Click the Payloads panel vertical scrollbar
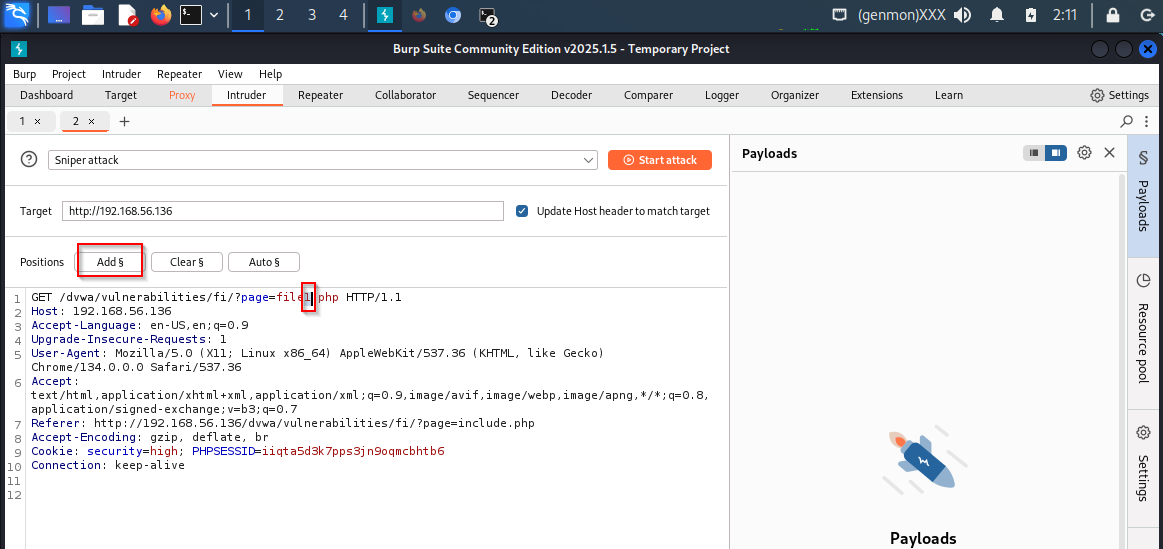Image resolution: width=1163 pixels, height=549 pixels. coord(1124,360)
